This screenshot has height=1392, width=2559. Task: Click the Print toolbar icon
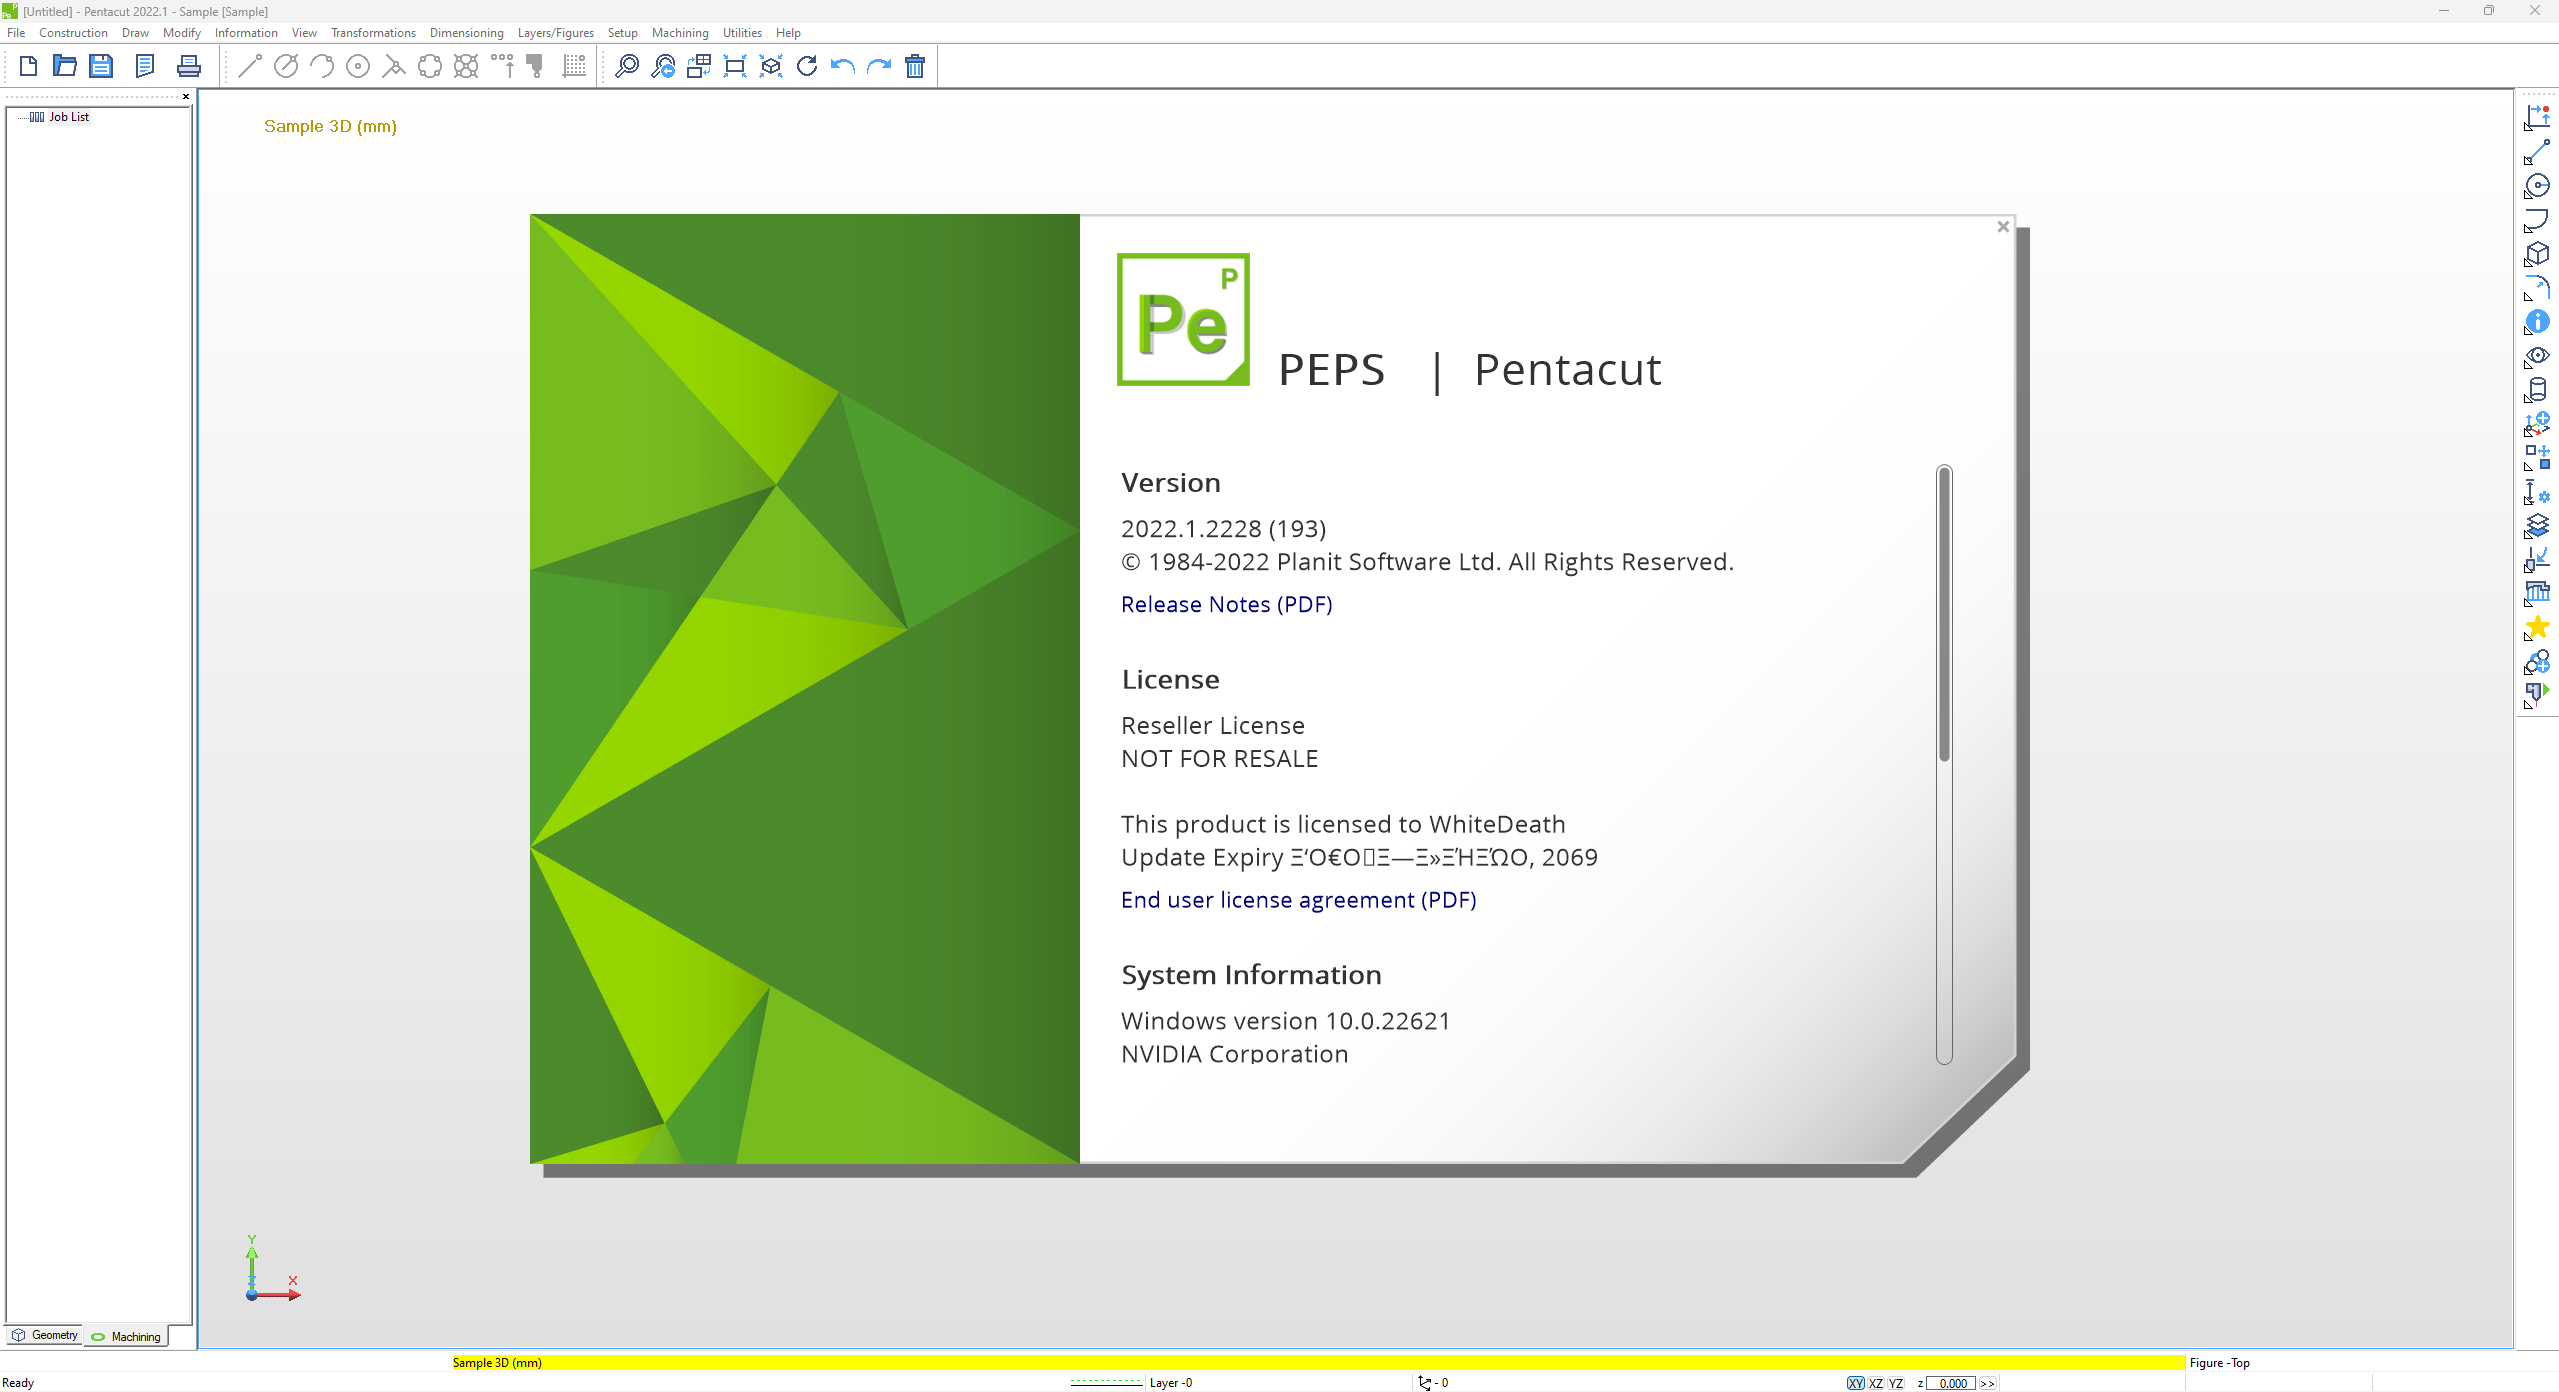coord(188,66)
